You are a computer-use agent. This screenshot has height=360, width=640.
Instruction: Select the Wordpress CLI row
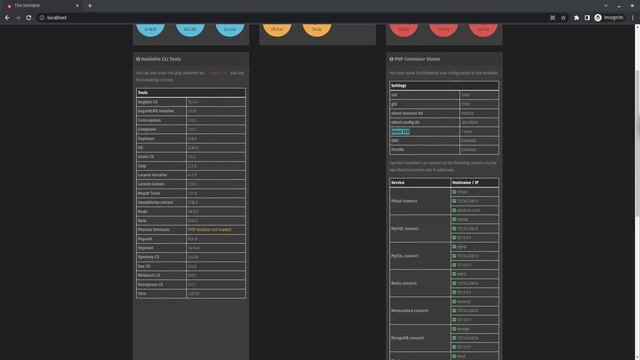[191, 284]
